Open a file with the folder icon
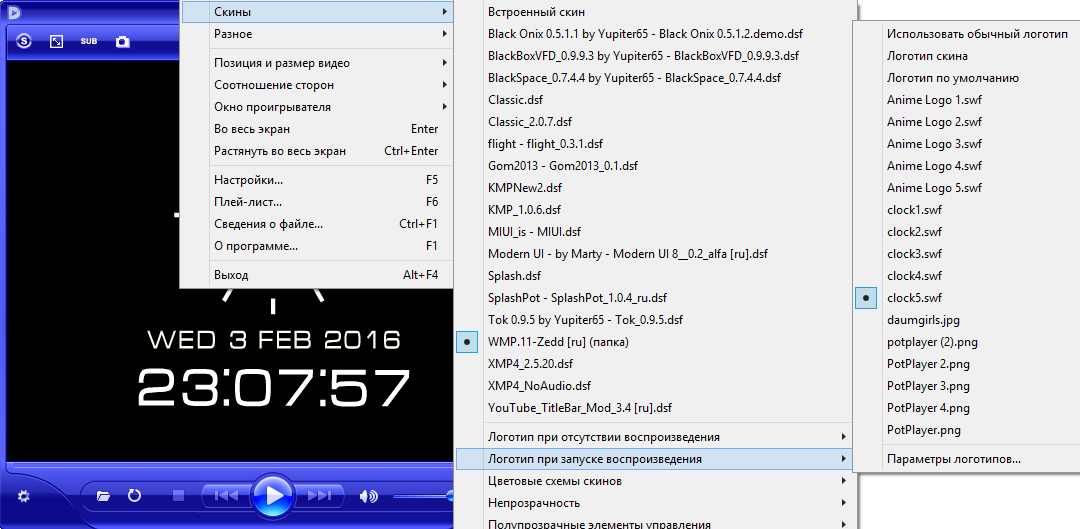Viewport: 1080px width, 529px height. (103, 496)
